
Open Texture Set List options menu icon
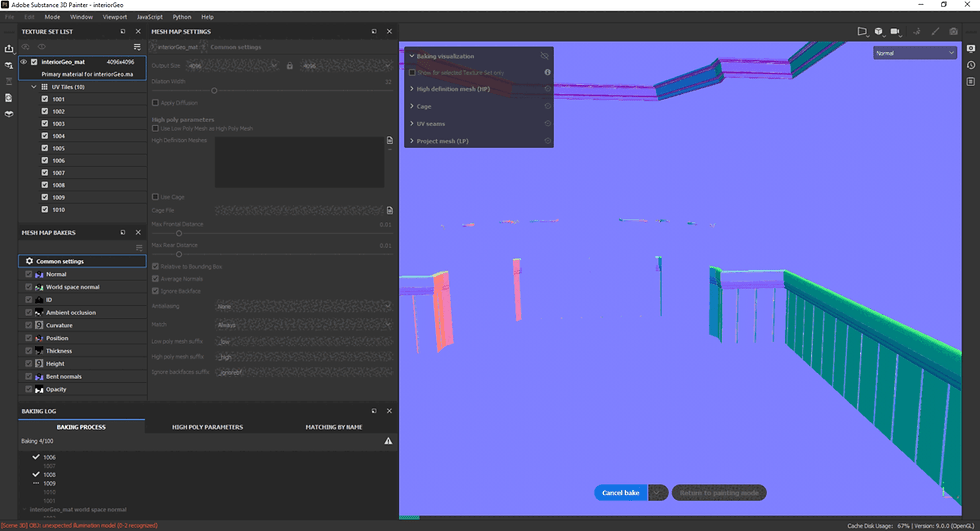click(x=137, y=47)
